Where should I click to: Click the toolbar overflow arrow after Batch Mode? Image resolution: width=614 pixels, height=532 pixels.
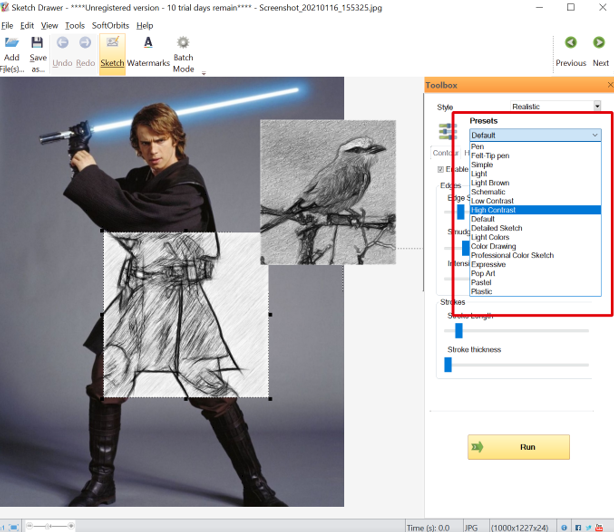tap(204, 73)
